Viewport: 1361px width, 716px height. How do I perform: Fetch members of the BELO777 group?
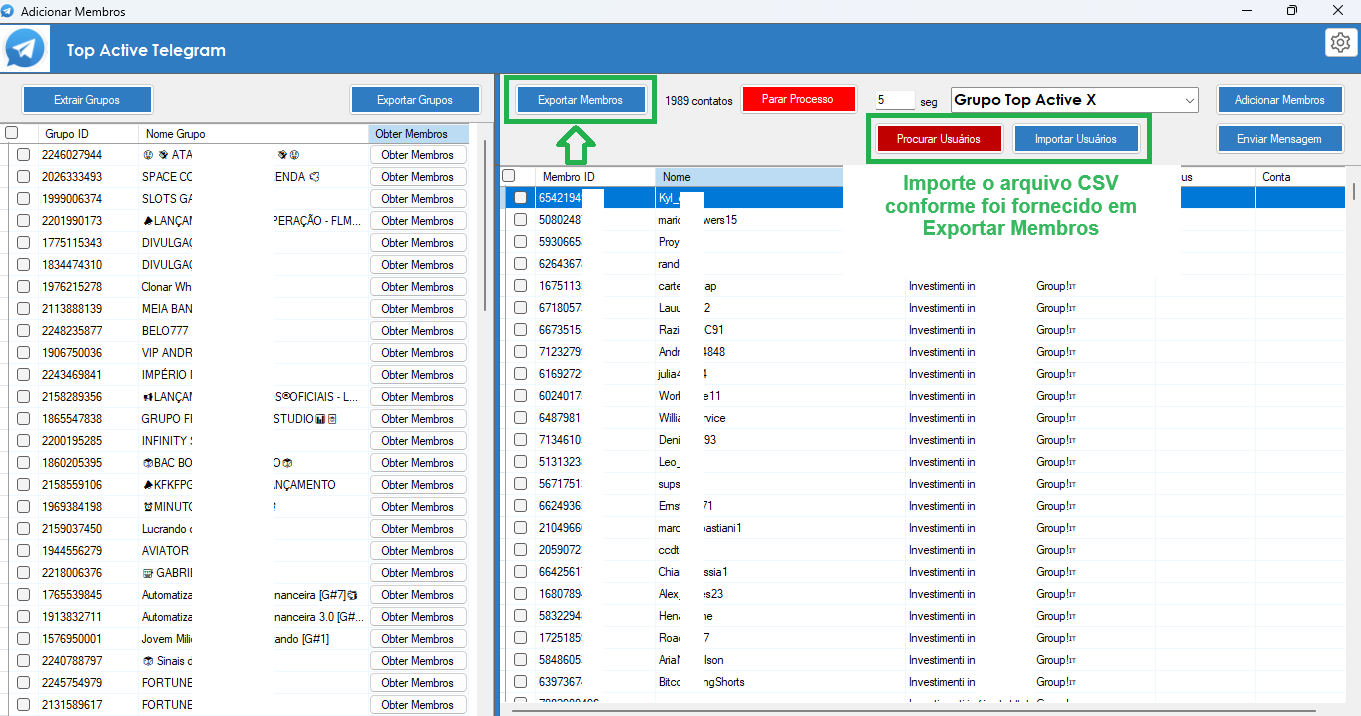click(418, 331)
